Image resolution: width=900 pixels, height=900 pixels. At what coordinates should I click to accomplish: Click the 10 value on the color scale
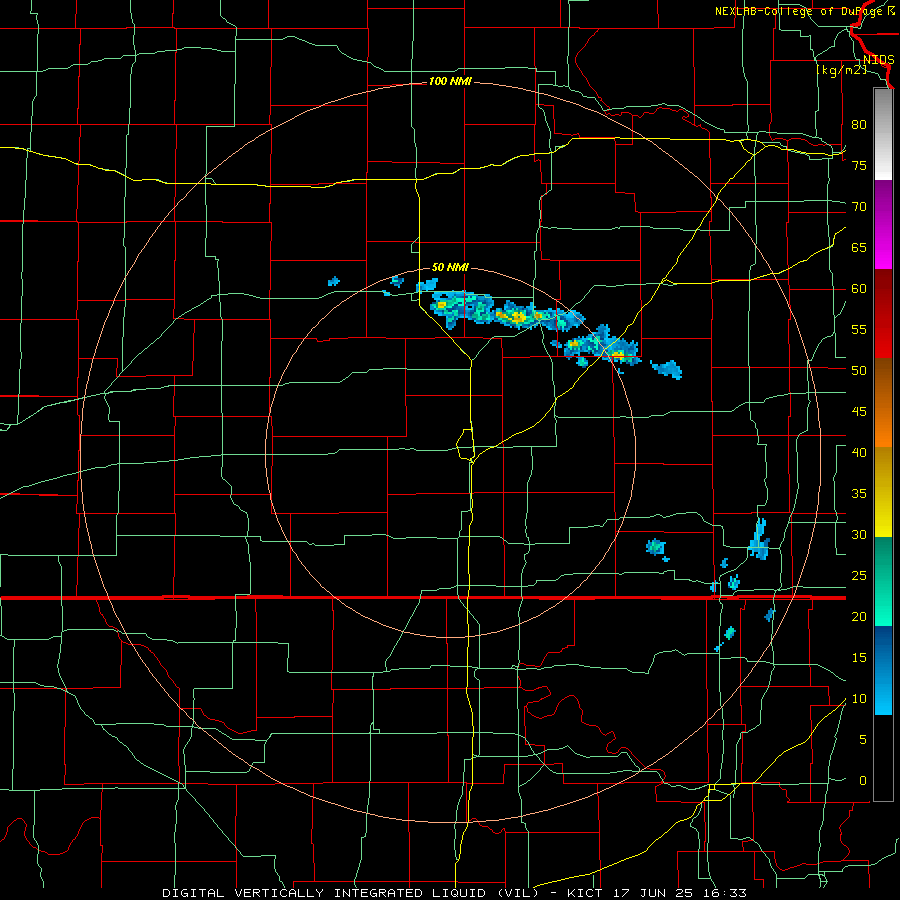(x=859, y=699)
